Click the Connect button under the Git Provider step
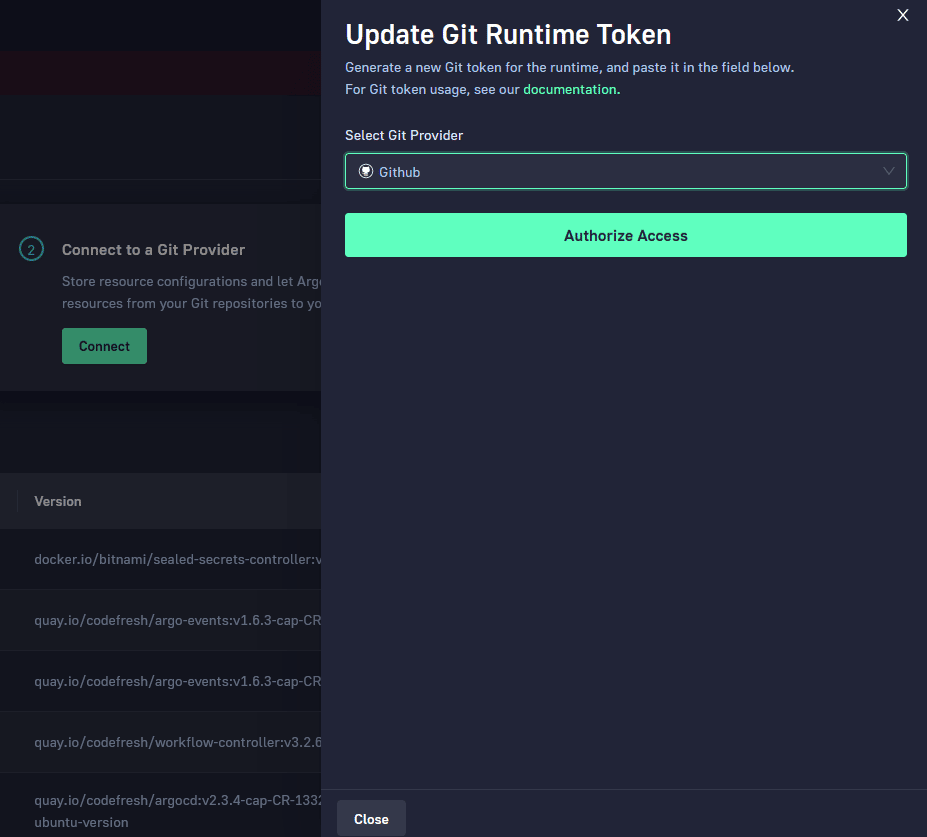 click(x=104, y=345)
